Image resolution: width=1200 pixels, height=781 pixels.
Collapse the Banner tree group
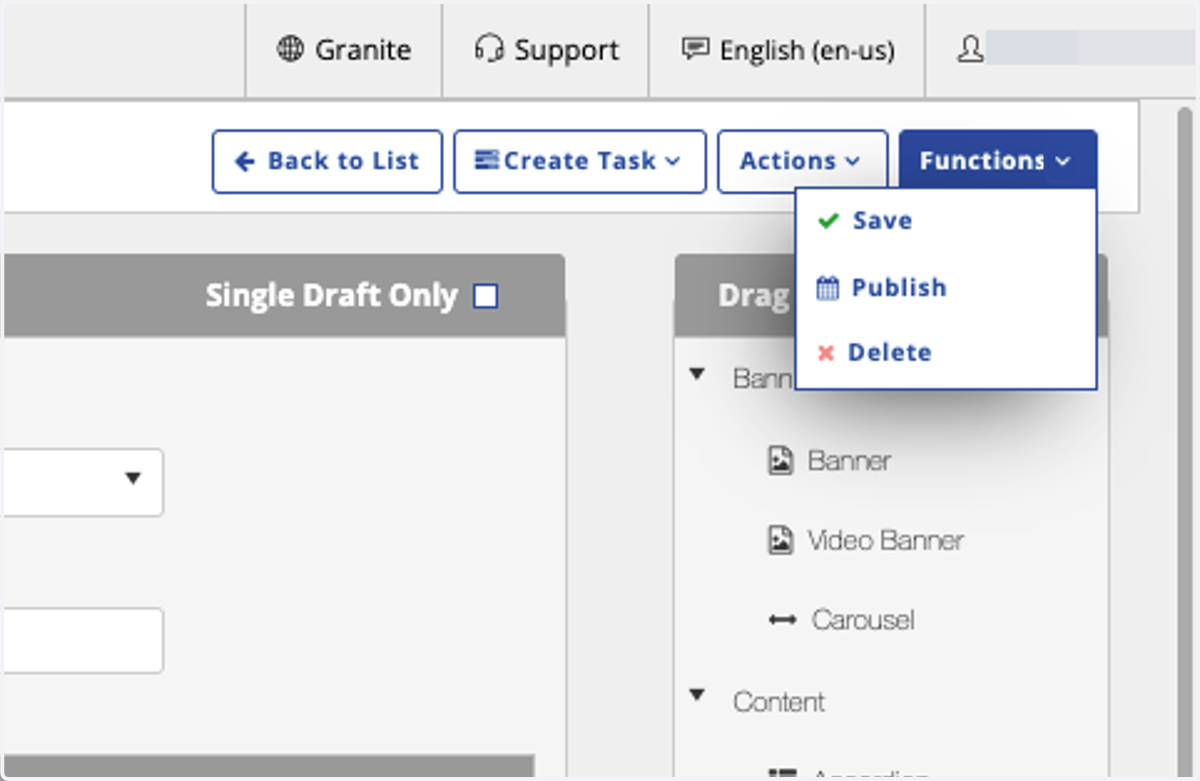tap(698, 375)
